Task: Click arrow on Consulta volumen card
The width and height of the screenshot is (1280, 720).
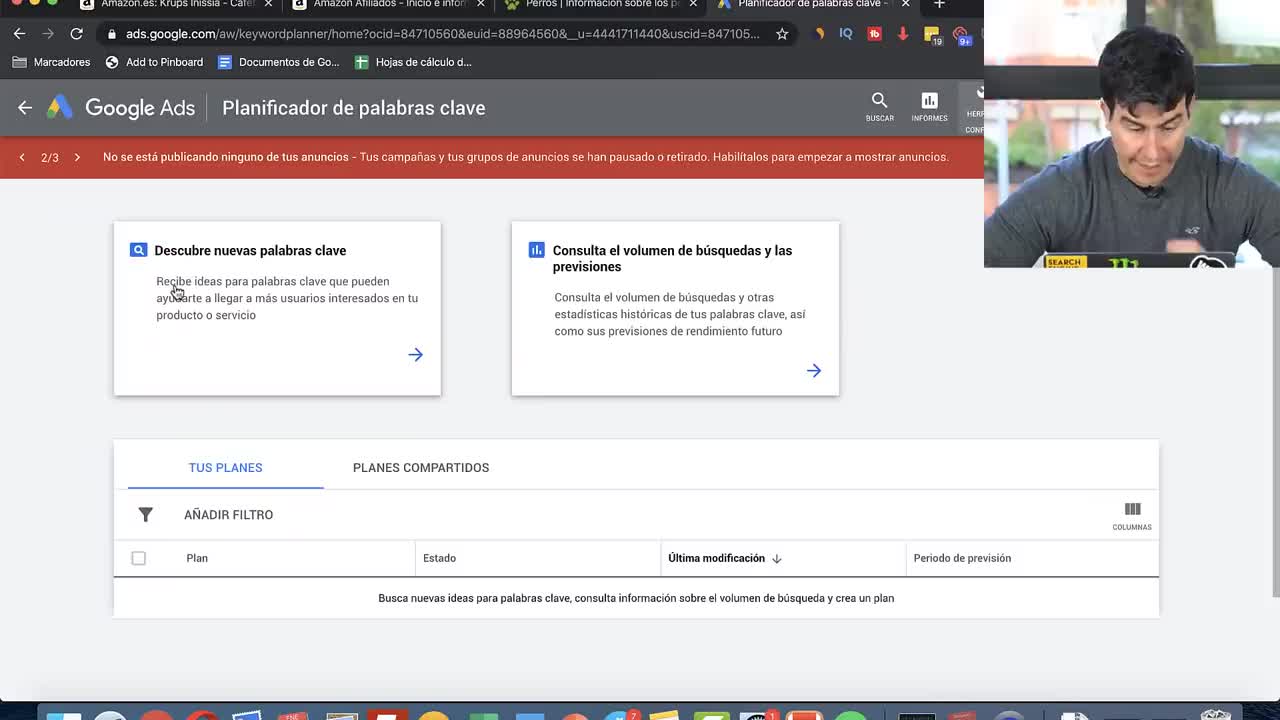Action: [814, 370]
